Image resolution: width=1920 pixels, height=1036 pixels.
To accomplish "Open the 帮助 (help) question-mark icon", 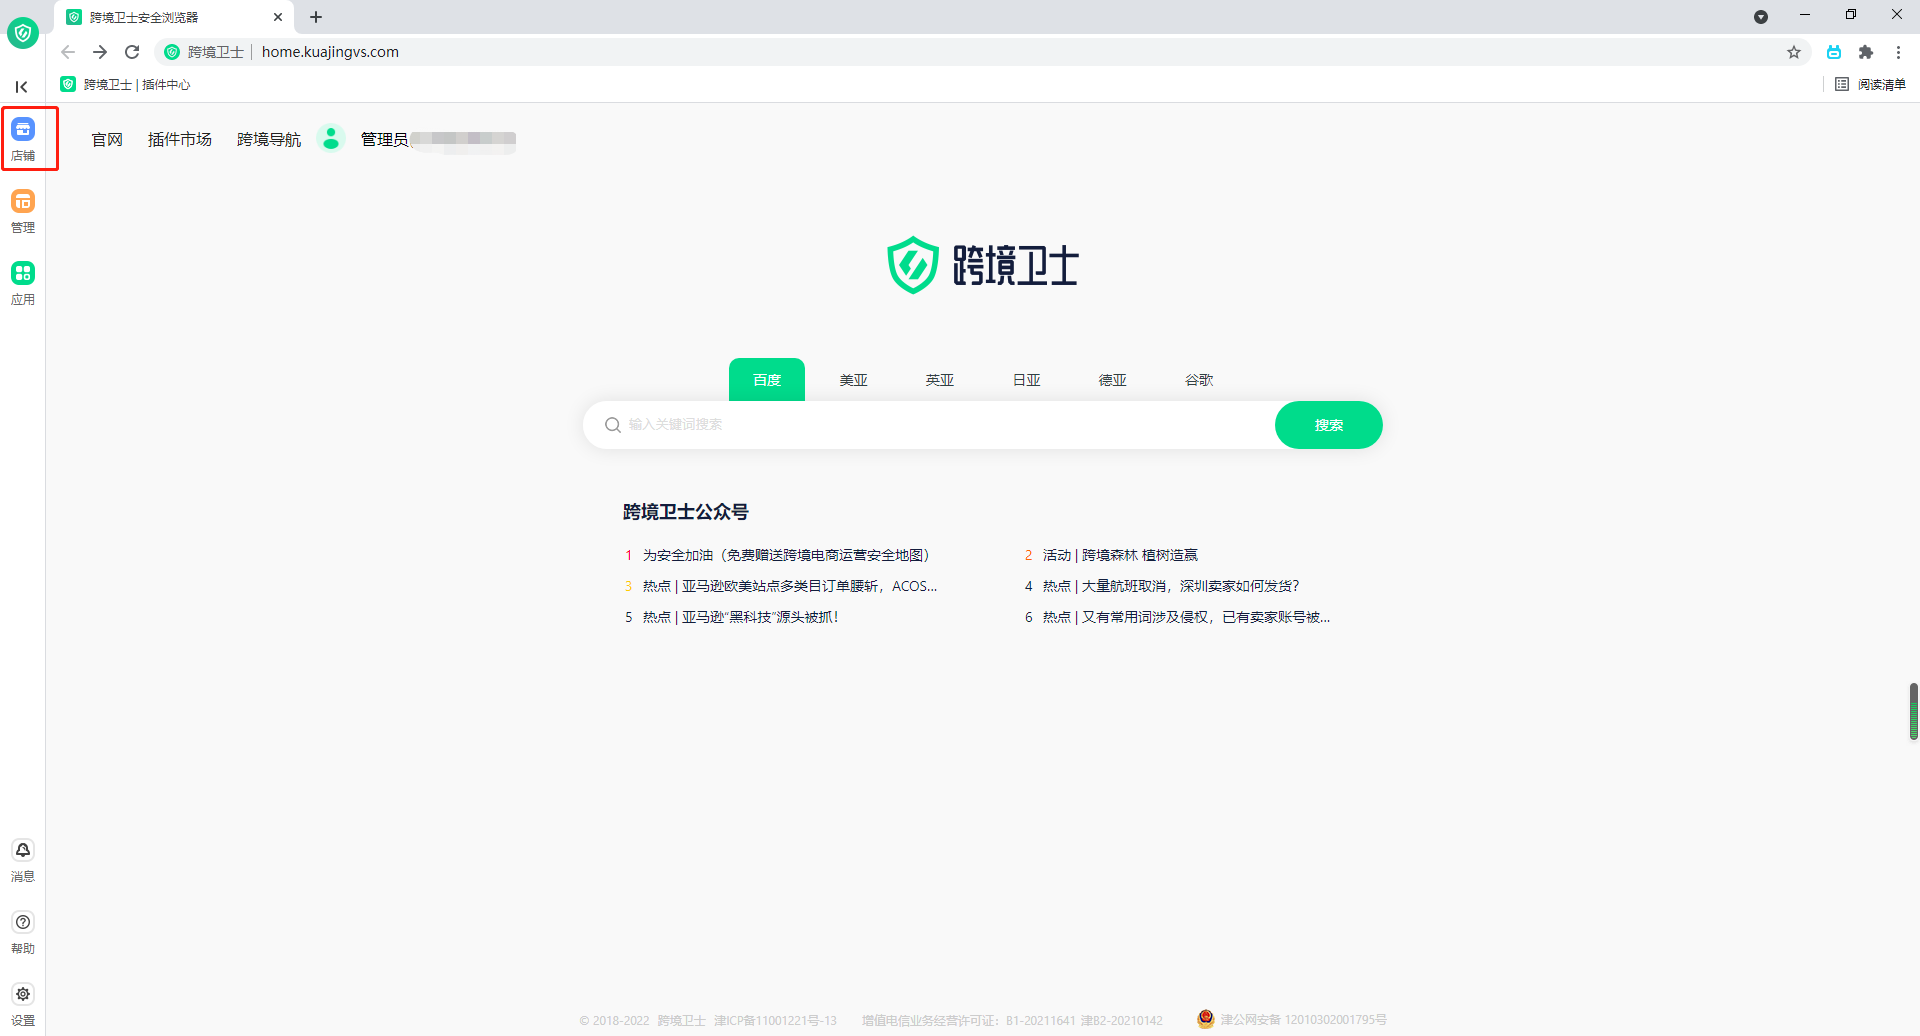I will 23,922.
